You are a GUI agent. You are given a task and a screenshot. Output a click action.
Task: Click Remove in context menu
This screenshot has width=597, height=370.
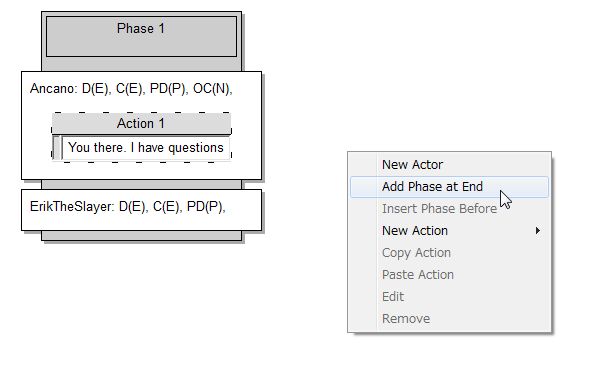pyautogui.click(x=449, y=319)
